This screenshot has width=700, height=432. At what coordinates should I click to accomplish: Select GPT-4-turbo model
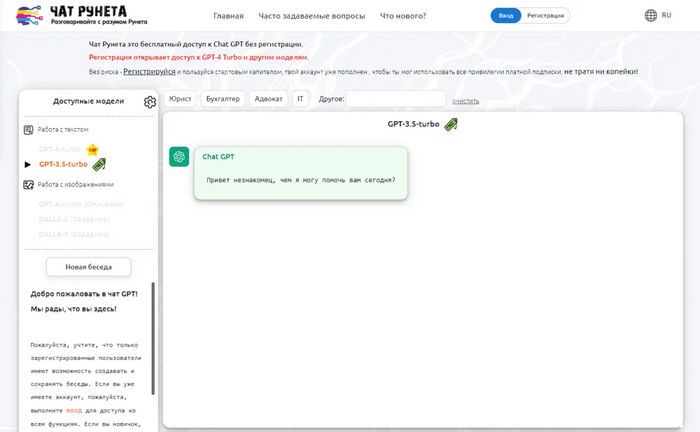[x=60, y=149]
